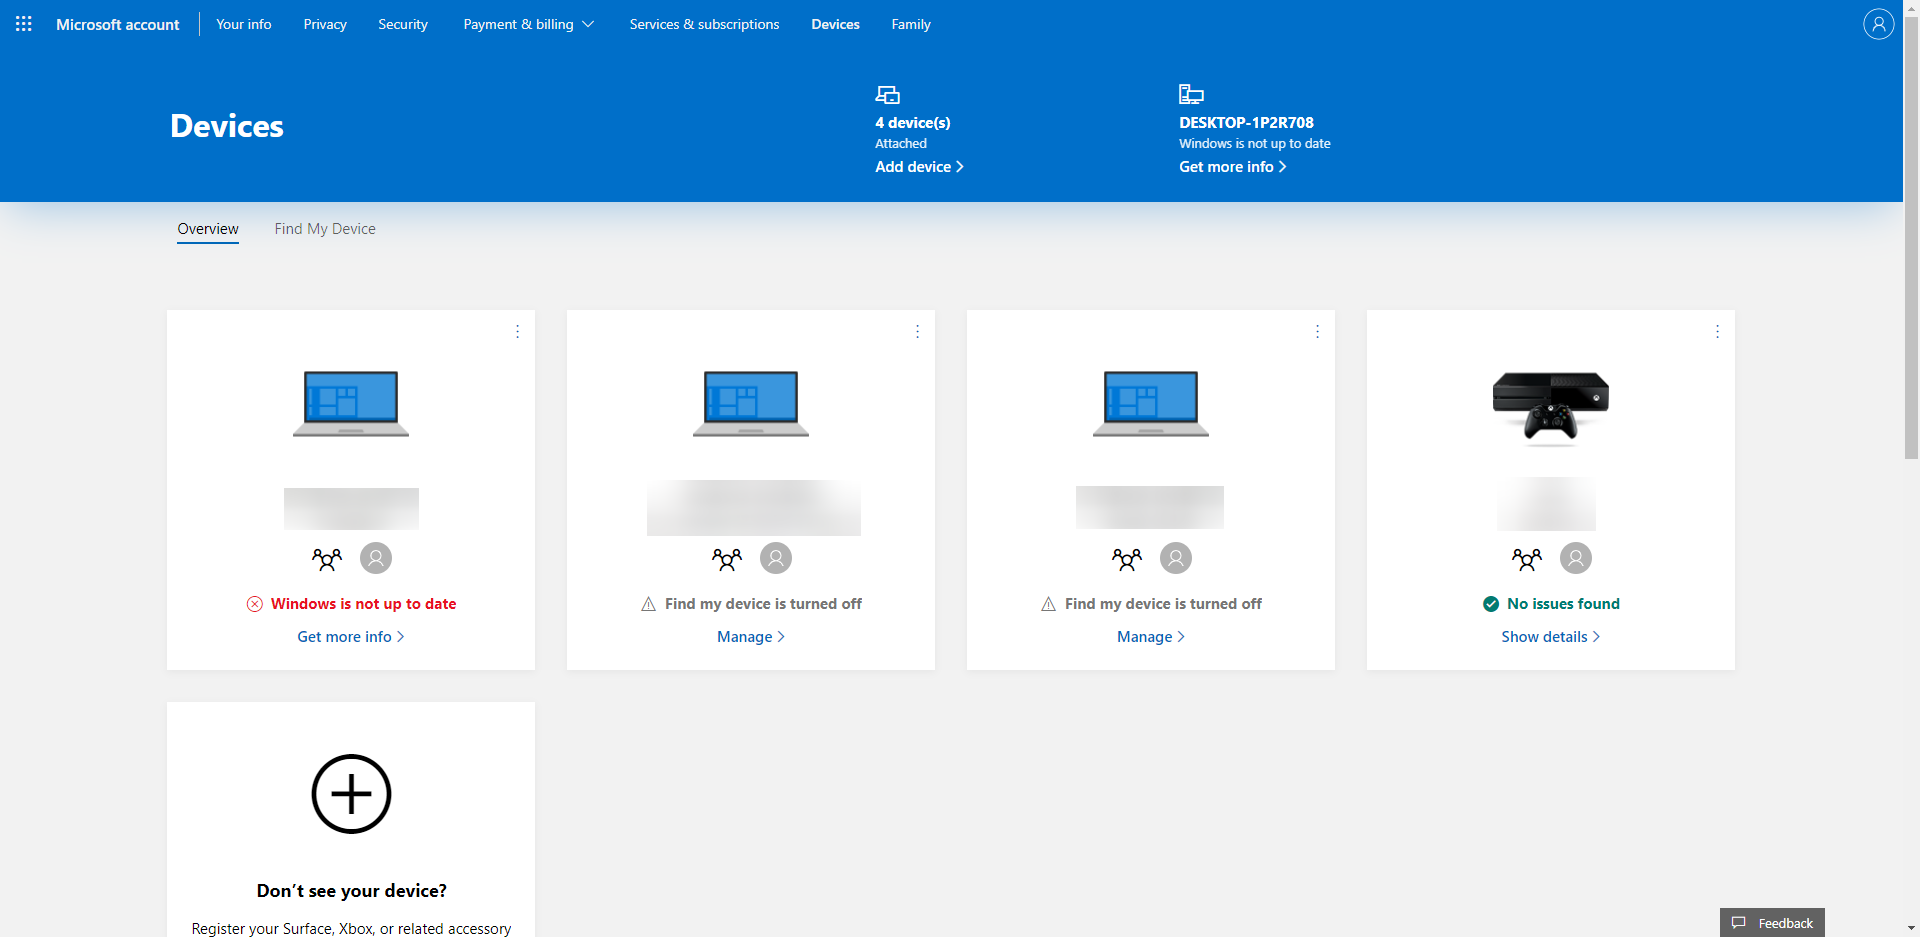Click 'Find my device is turned off' on third card

pos(1163,604)
